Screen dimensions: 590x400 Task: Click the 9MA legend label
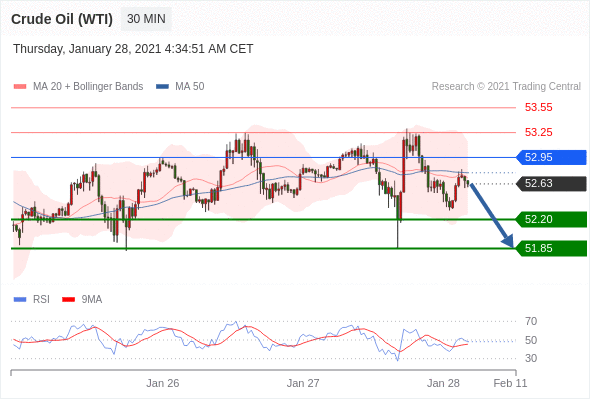[x=92, y=300]
